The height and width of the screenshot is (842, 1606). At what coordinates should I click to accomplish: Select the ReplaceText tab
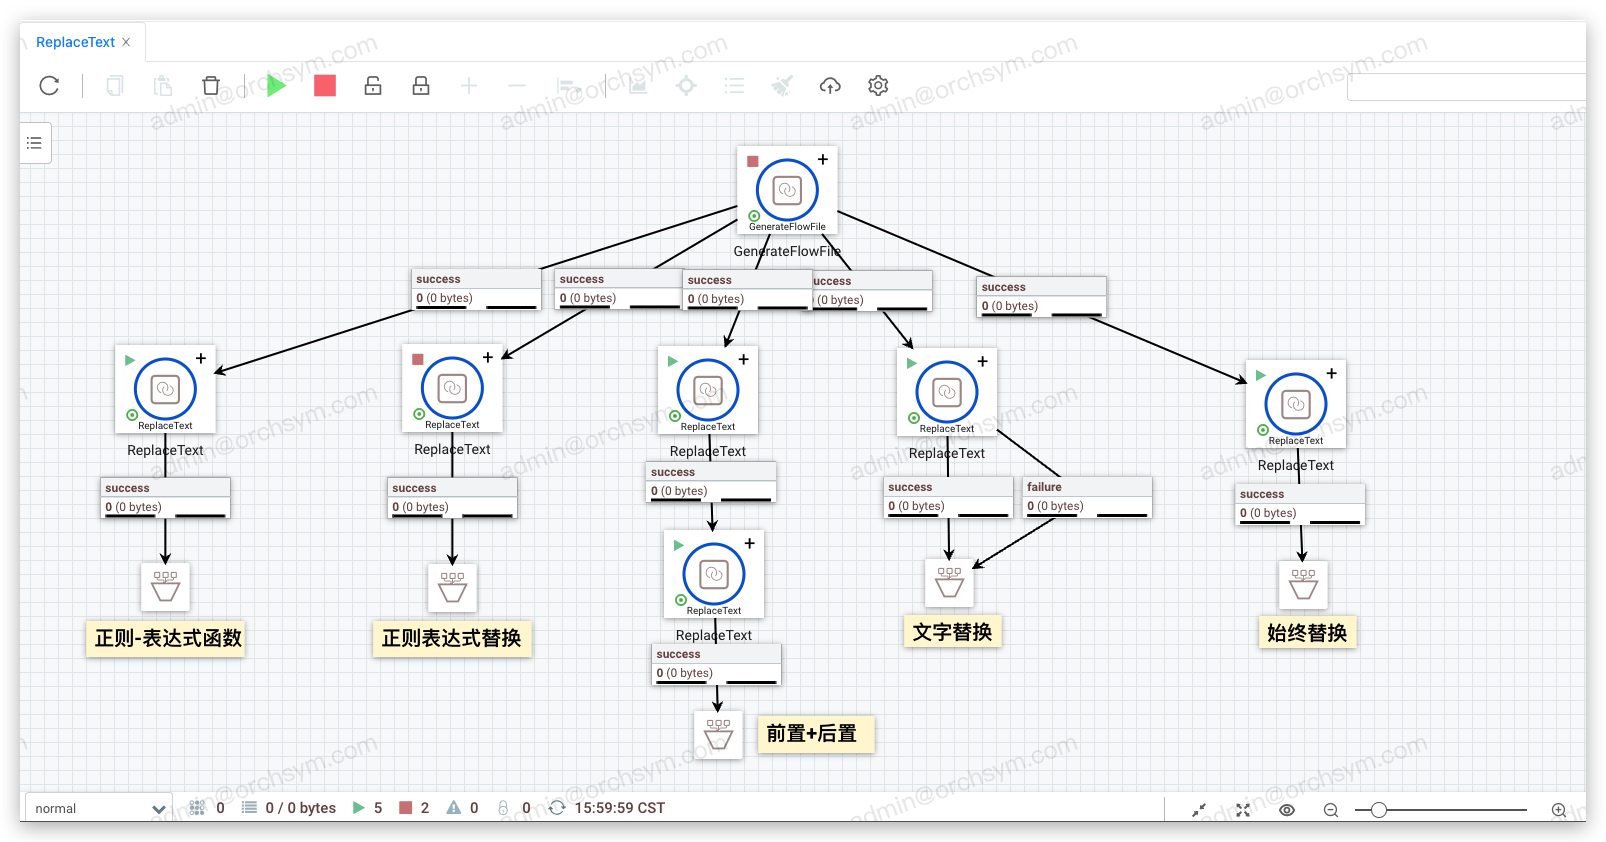click(75, 42)
